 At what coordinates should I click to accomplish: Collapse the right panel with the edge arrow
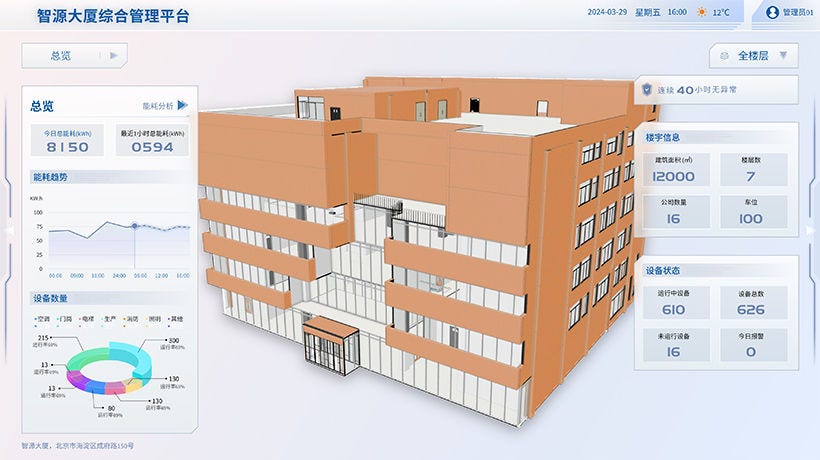click(x=811, y=230)
